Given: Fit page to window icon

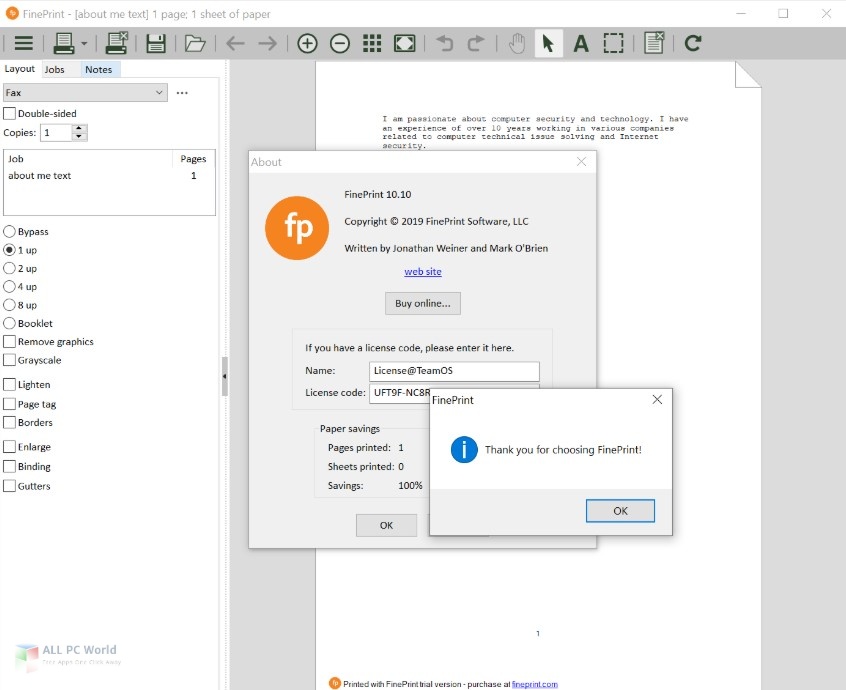Looking at the screenshot, I should pos(405,43).
